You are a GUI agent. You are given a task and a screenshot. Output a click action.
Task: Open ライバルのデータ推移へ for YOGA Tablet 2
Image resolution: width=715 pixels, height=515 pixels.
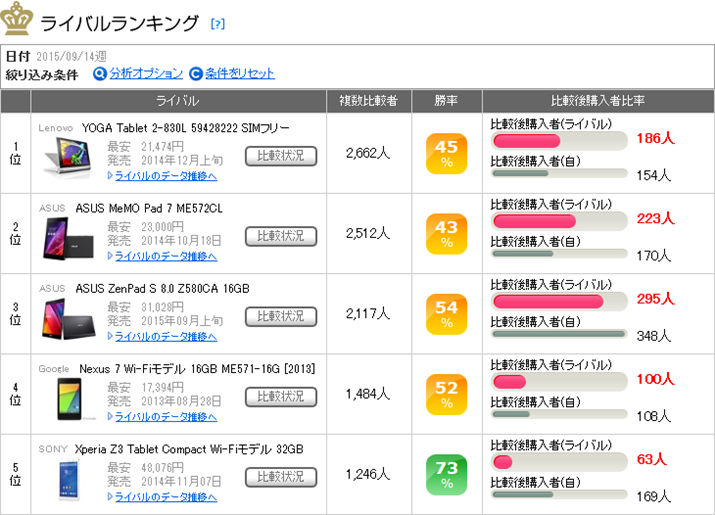(165, 176)
